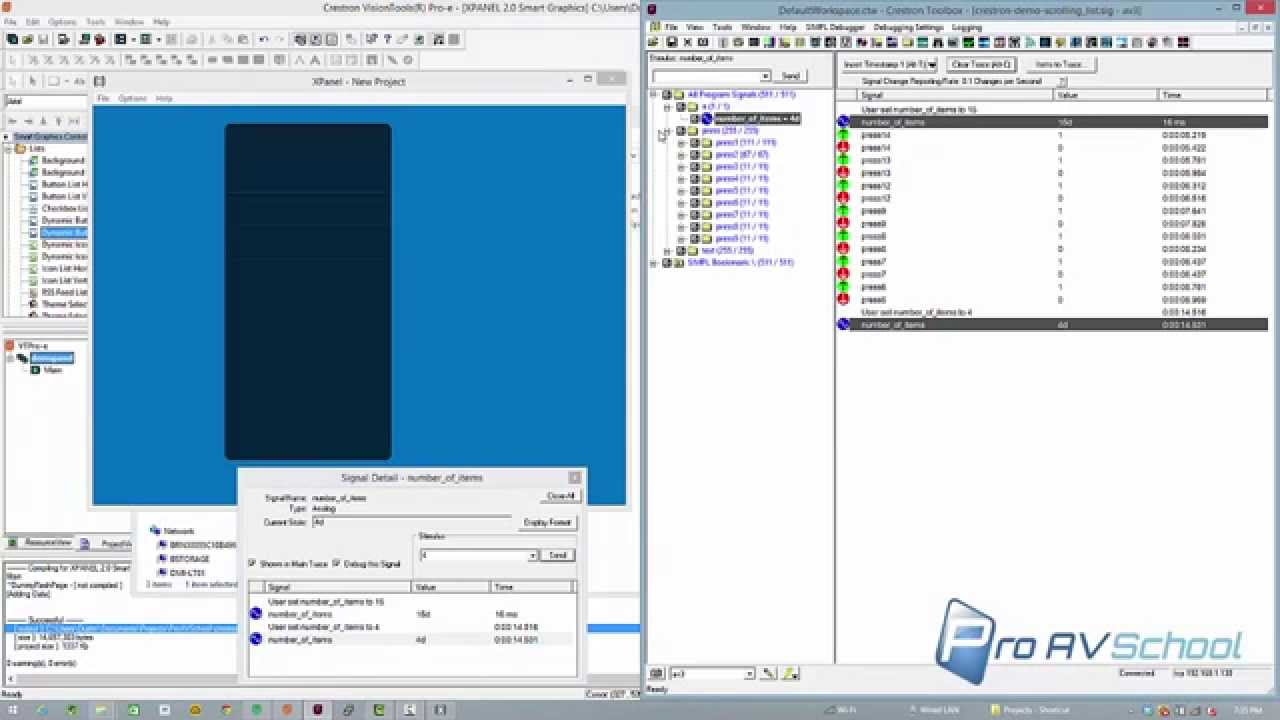Collapse the press (255 / 255) node
Screen dimensions: 1280x720
tap(667, 131)
